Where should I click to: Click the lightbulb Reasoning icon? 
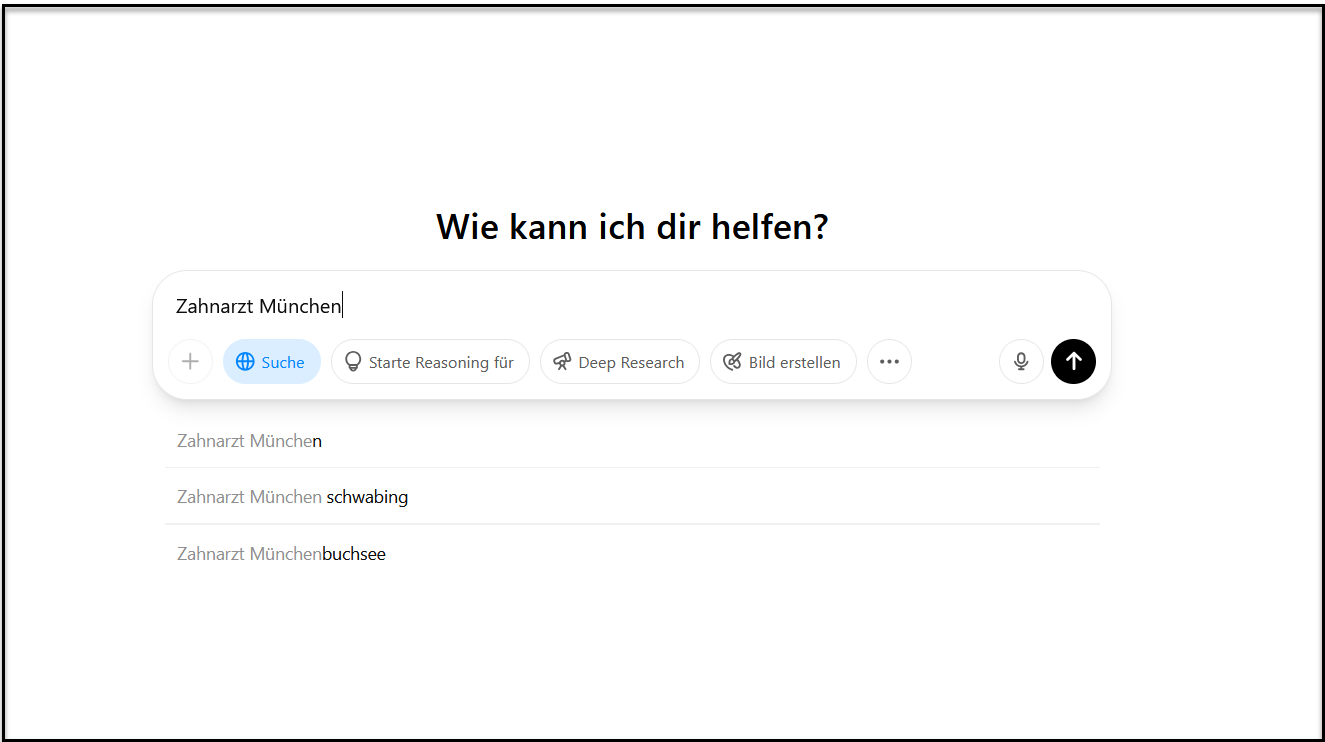352,361
